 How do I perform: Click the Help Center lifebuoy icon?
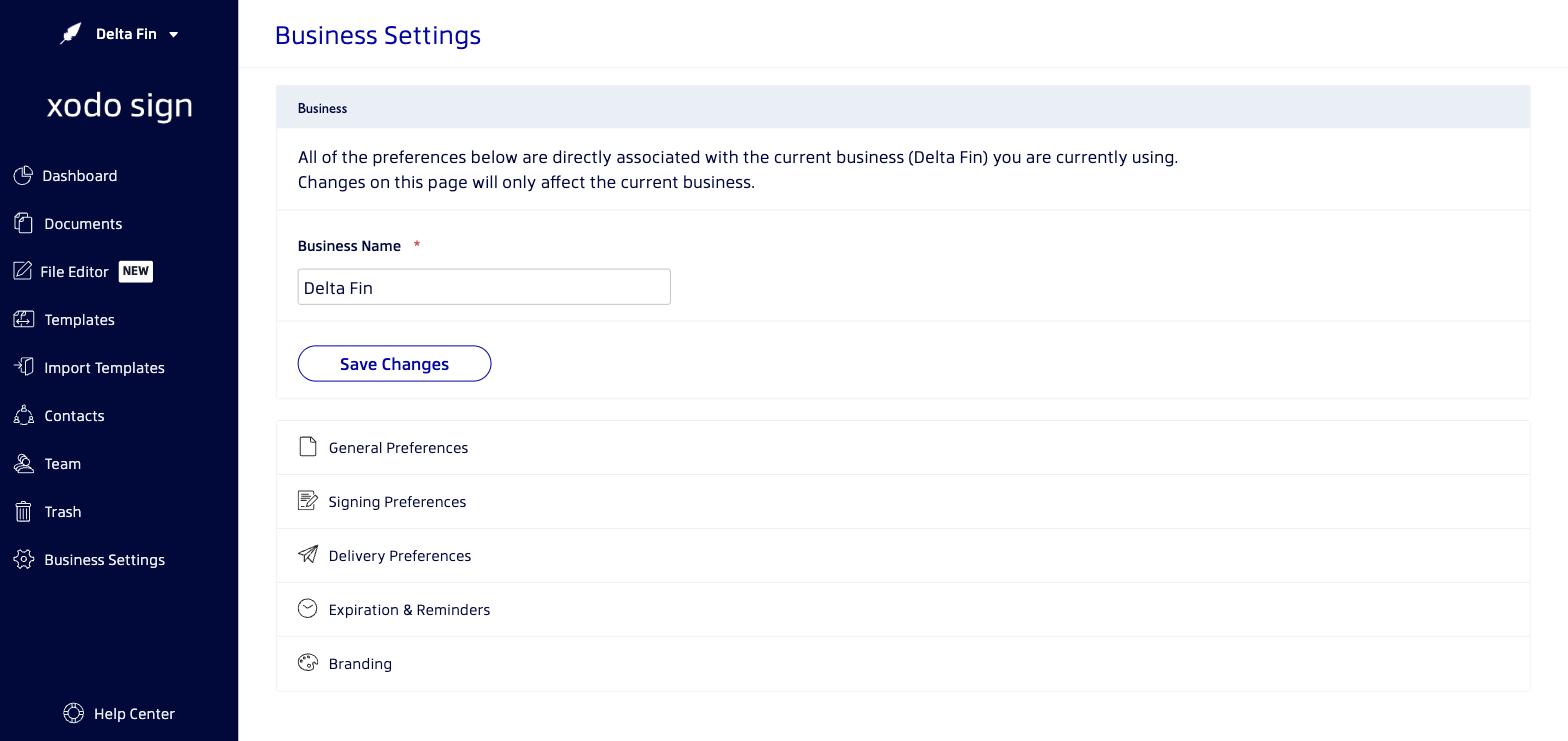coord(73,713)
